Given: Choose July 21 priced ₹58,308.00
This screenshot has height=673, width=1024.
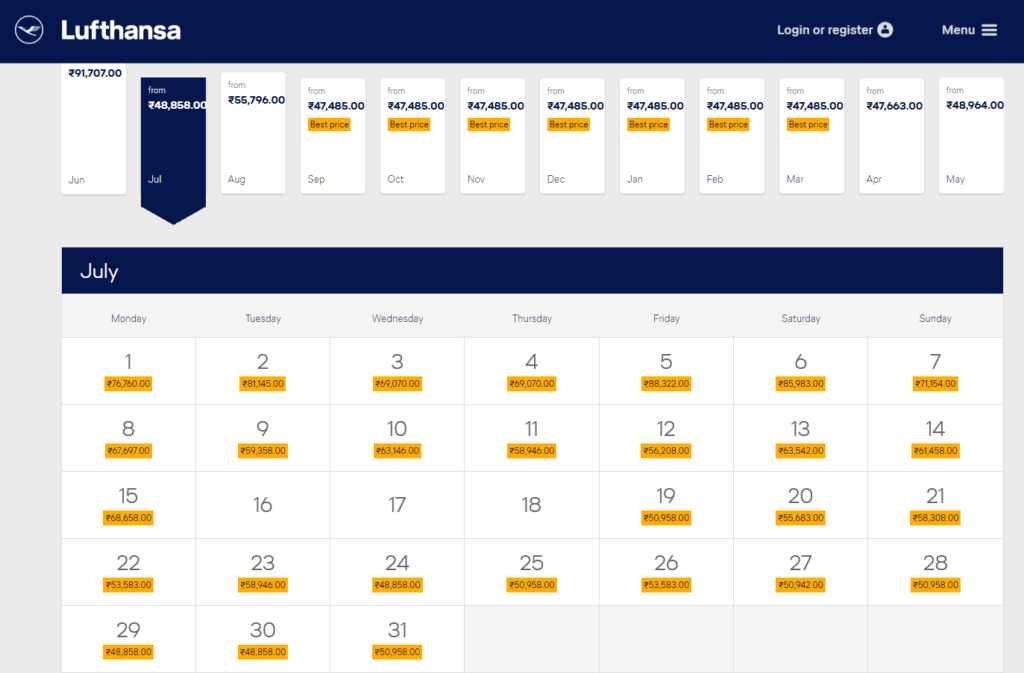Looking at the screenshot, I should (x=935, y=505).
